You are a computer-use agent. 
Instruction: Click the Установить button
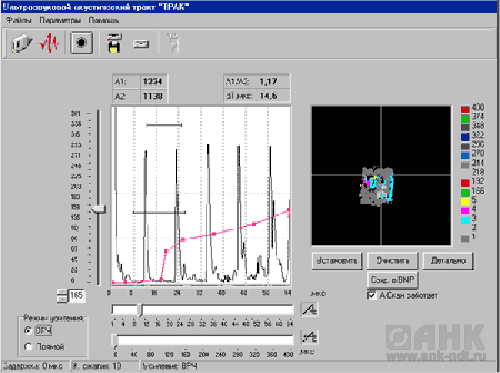pyautogui.click(x=337, y=261)
